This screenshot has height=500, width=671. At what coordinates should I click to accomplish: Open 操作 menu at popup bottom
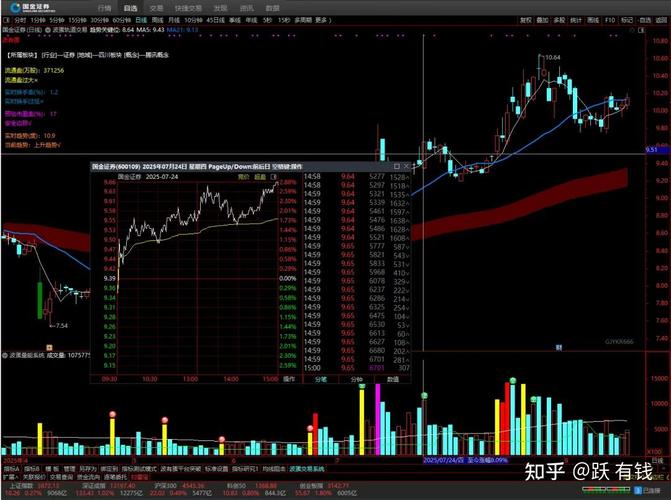tap(289, 380)
